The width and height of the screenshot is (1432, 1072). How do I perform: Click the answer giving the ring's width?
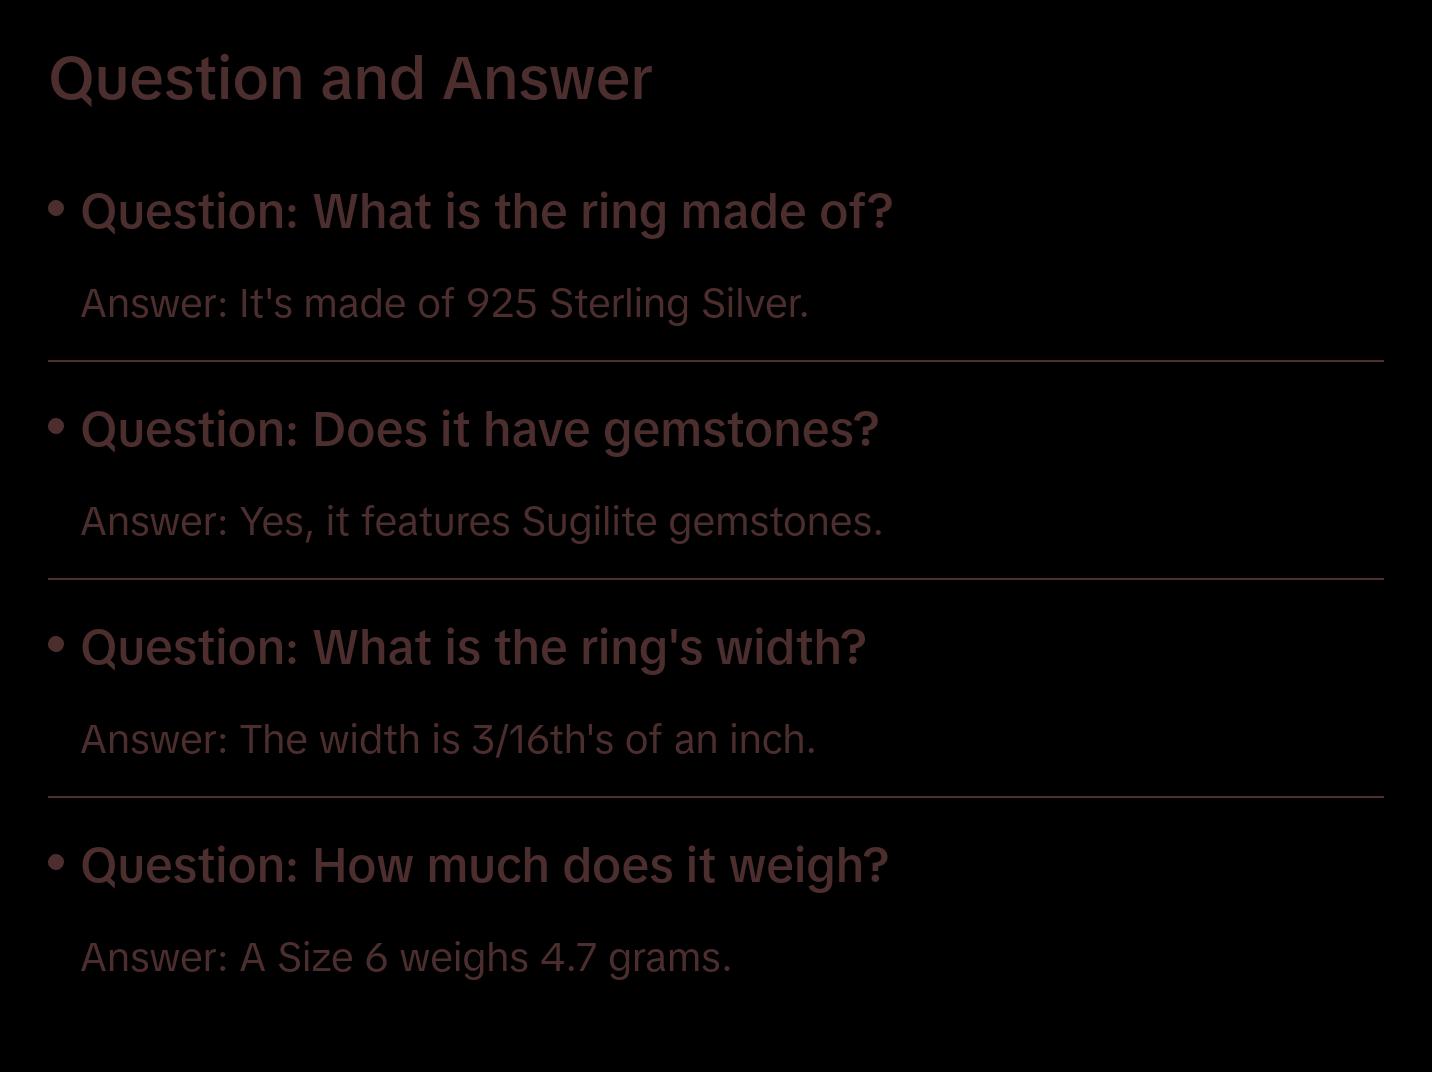(448, 740)
